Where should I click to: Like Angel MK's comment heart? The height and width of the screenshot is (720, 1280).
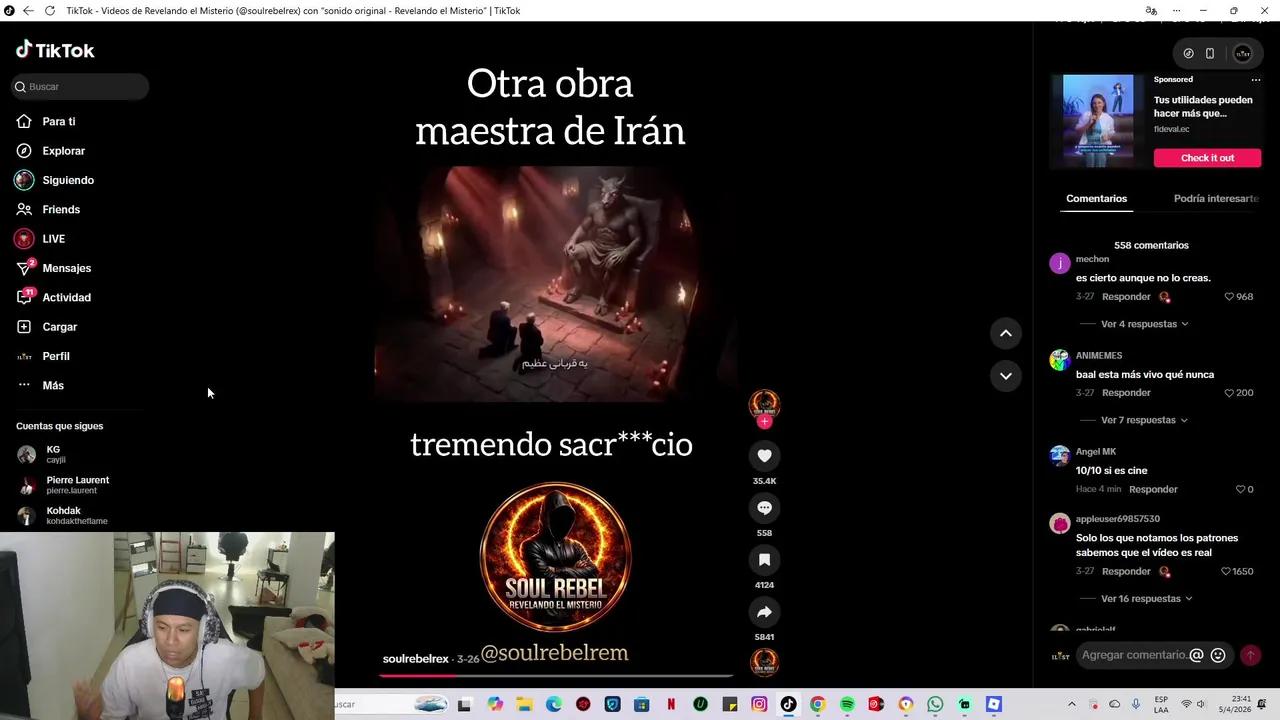1240,489
